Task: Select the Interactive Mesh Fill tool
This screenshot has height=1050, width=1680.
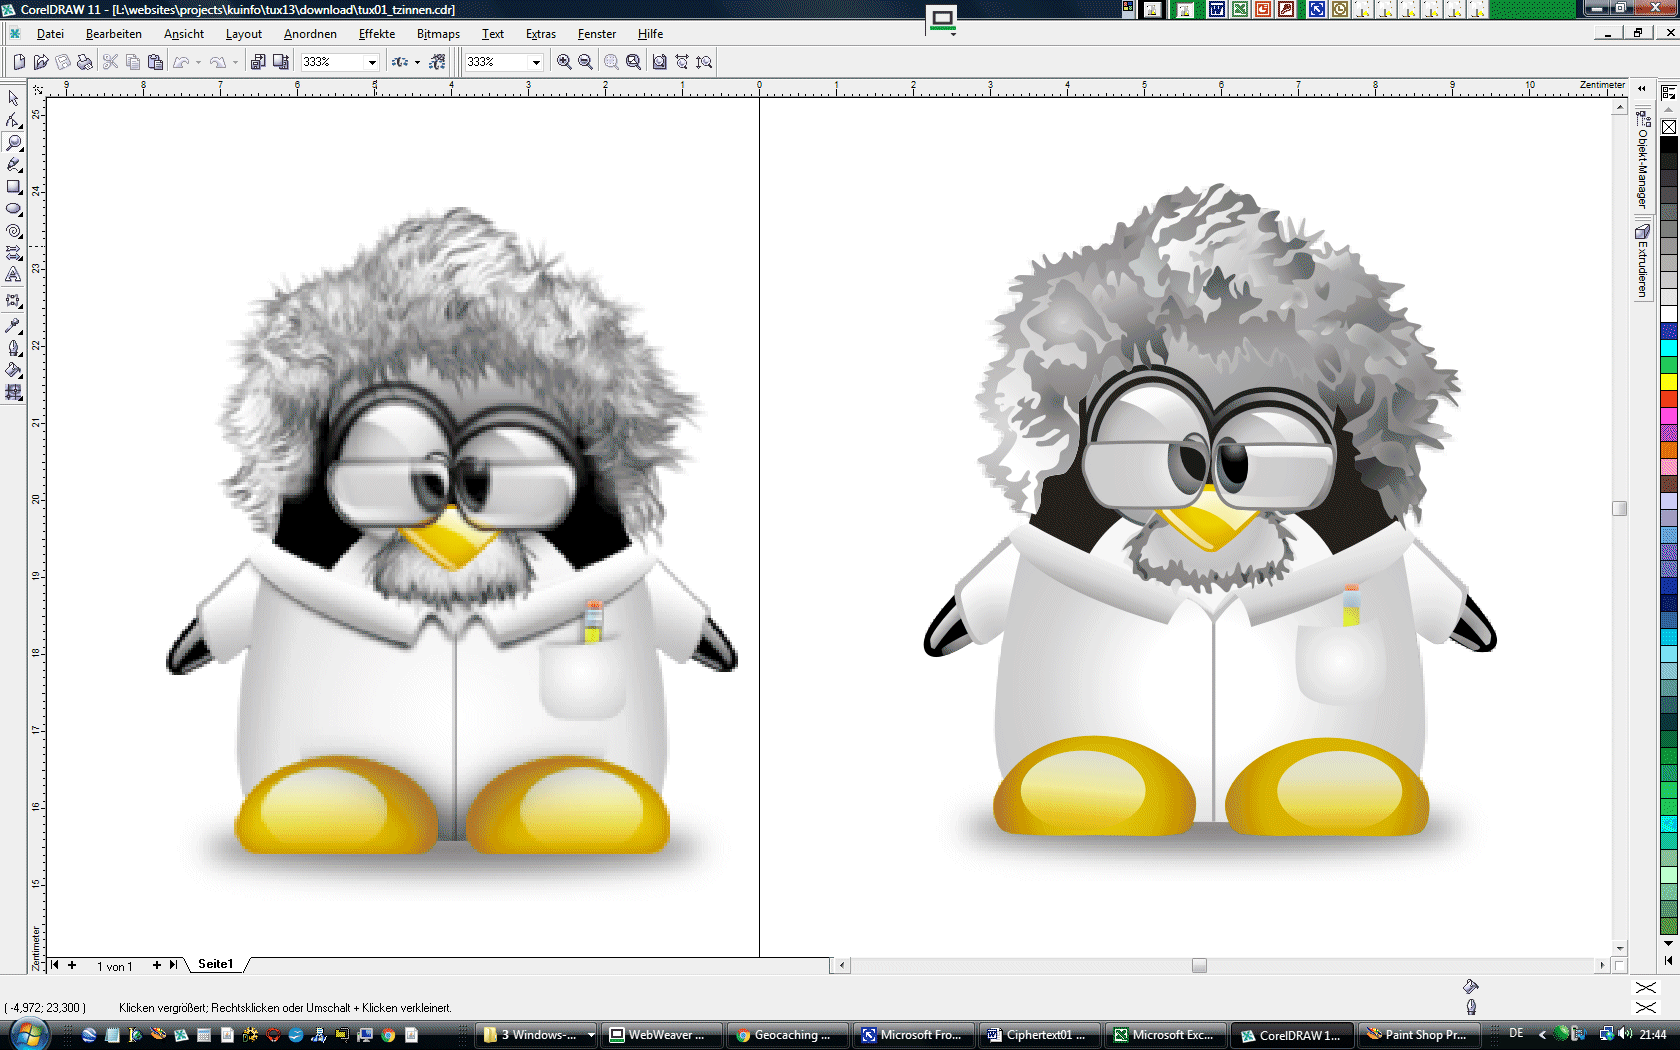Action: pos(13,392)
